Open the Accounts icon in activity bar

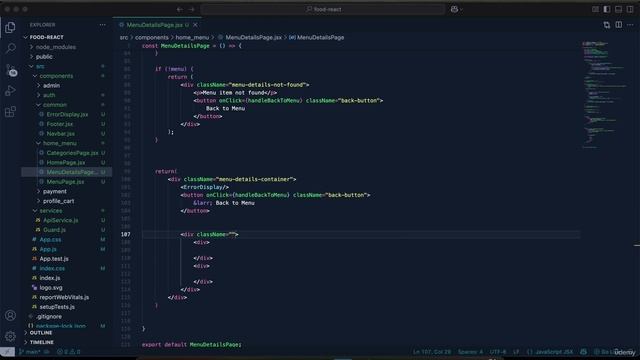(x=10, y=315)
